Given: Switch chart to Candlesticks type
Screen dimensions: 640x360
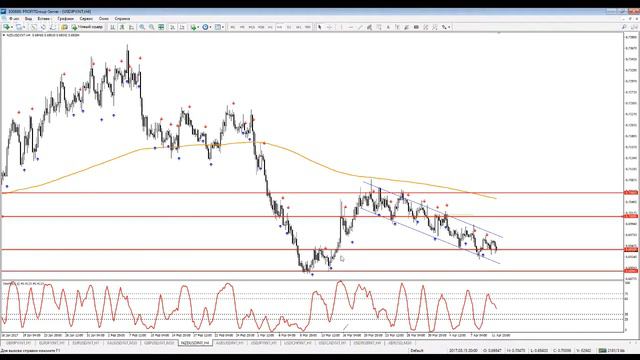Looking at the screenshot, I should point(122,27).
